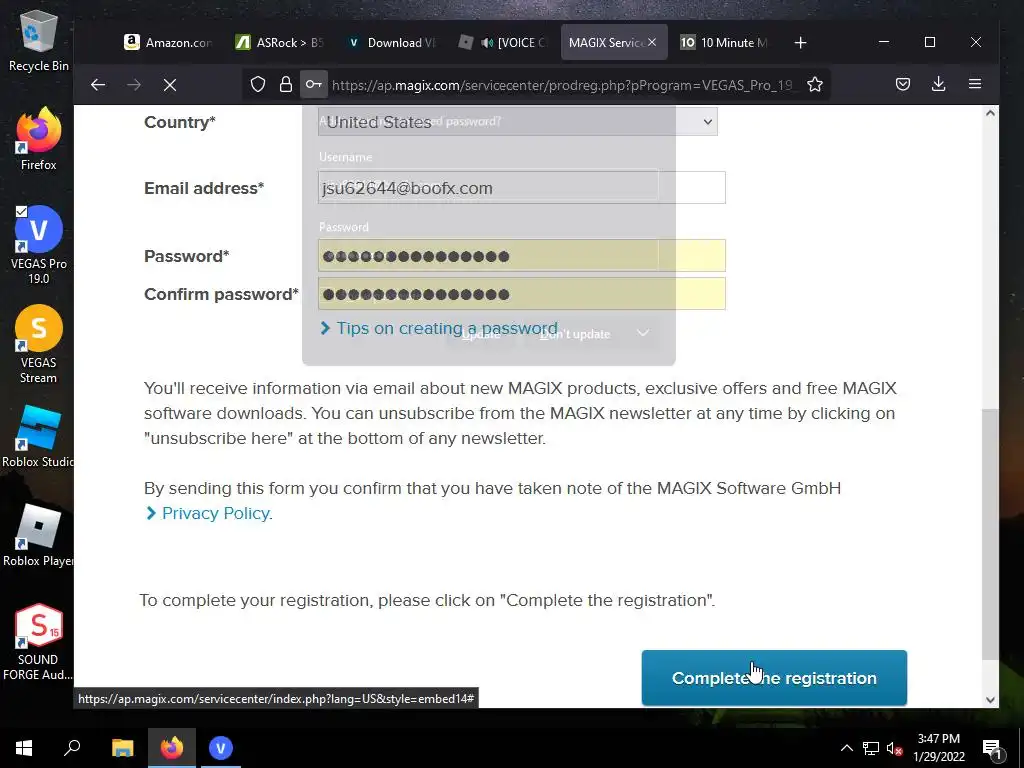Open the Recycle Bin desktop icon
This screenshot has height=768, width=1024.
(38, 40)
